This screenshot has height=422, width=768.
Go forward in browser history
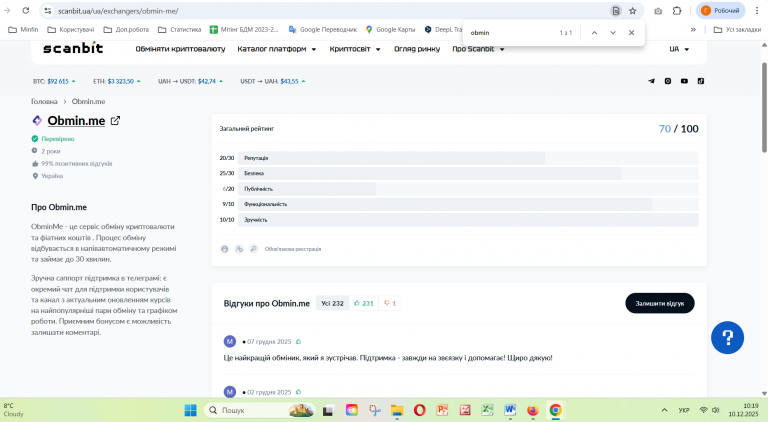tap(7, 11)
